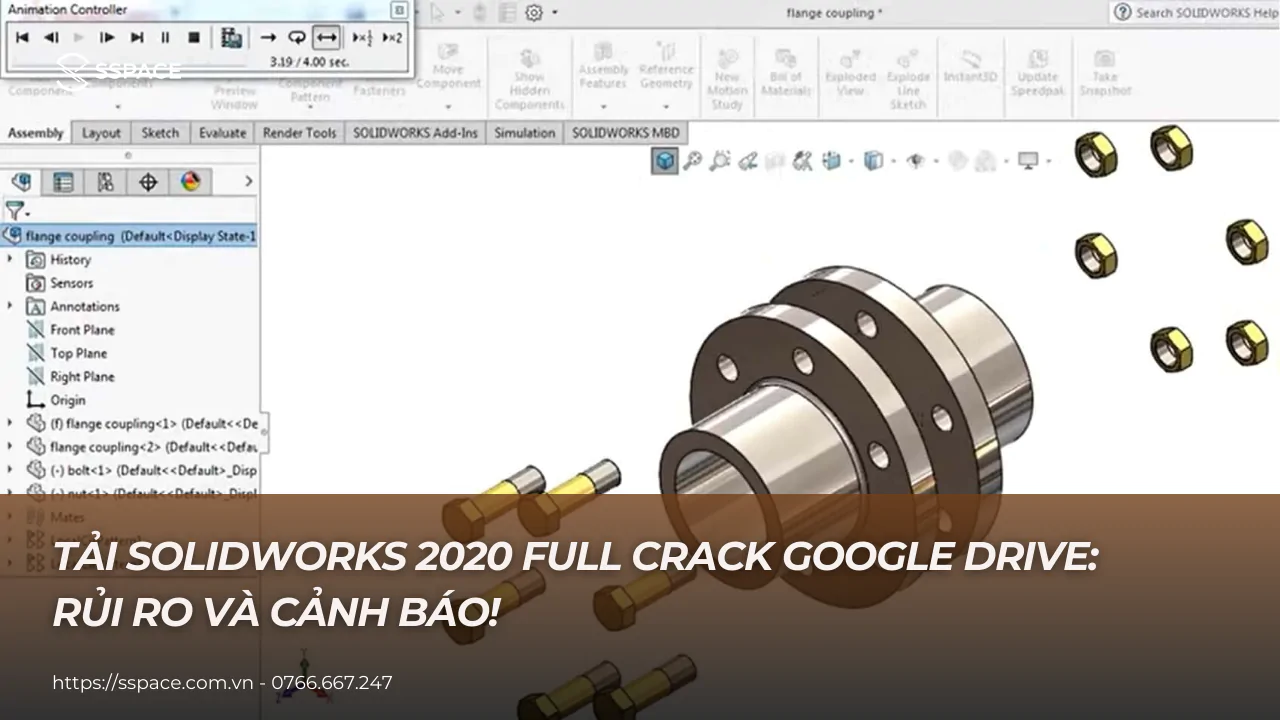Jump to animation start in Animation Controller
This screenshot has width=1280, height=720.
coord(22,38)
